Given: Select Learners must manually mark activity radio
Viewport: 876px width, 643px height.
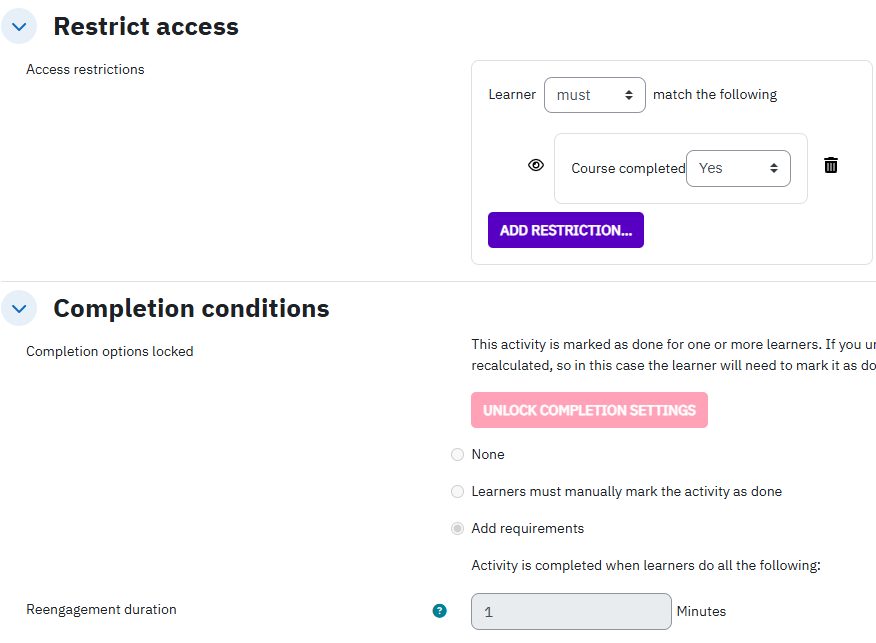Looking at the screenshot, I should tap(458, 492).
